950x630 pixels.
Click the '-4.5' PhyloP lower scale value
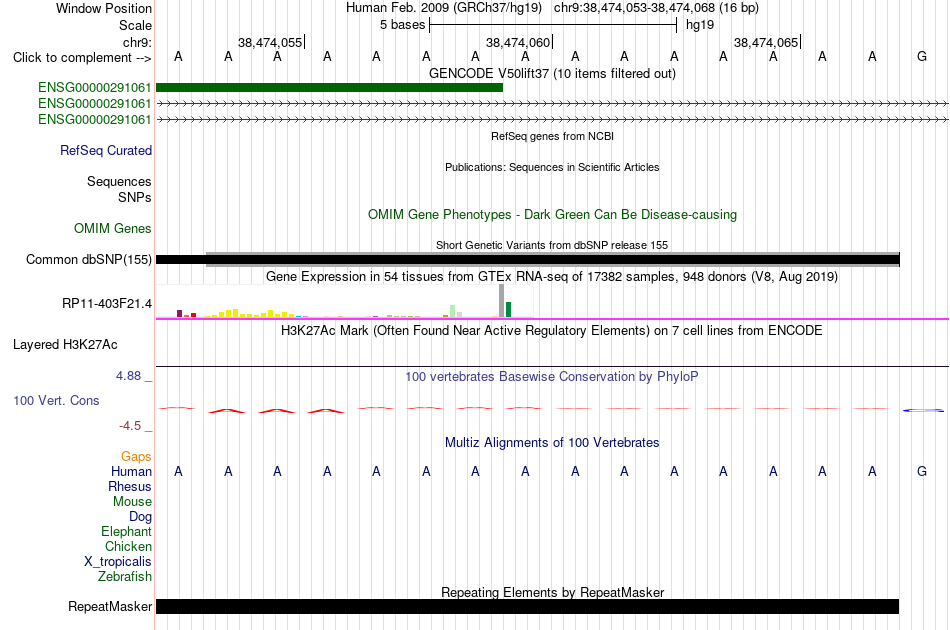pyautogui.click(x=130, y=426)
